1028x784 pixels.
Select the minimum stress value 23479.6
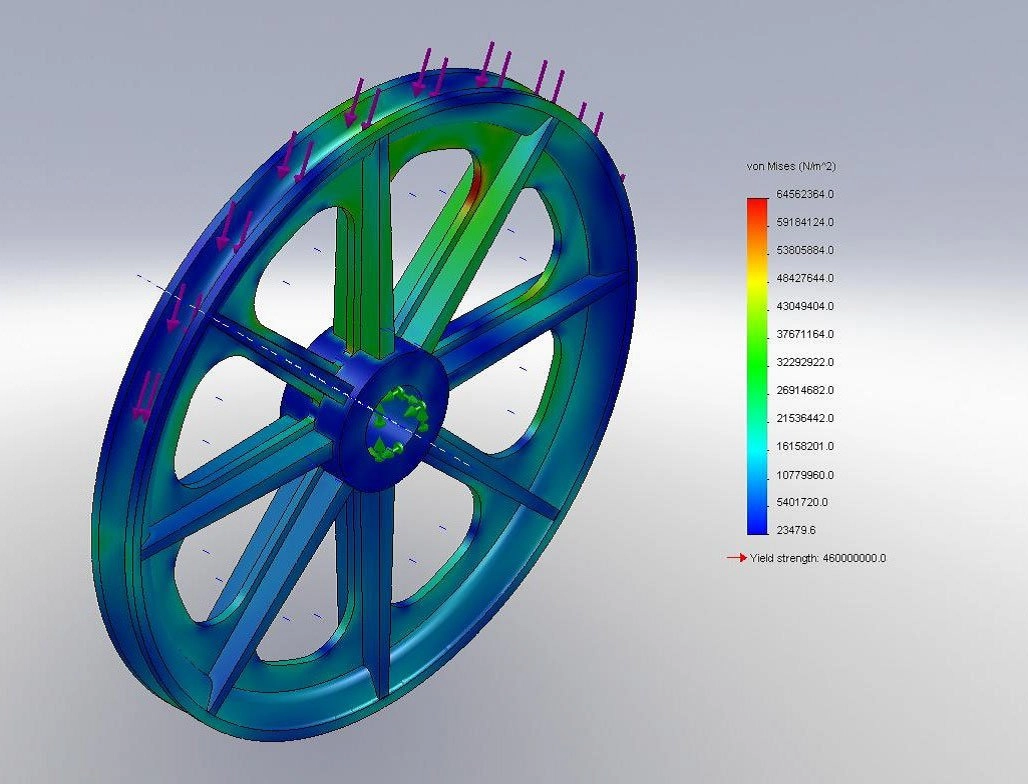(796, 530)
